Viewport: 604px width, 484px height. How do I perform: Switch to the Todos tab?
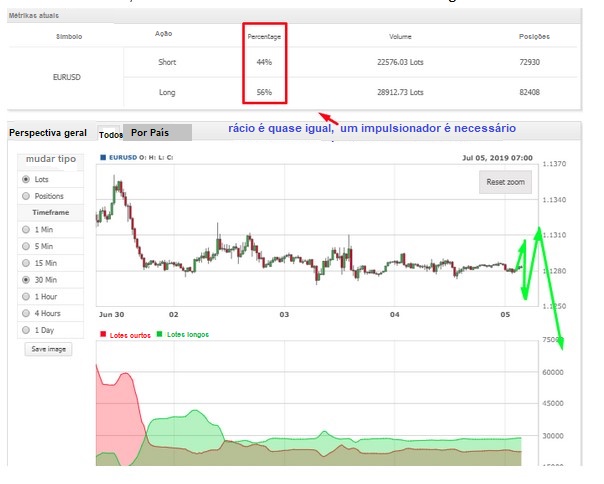(x=110, y=134)
